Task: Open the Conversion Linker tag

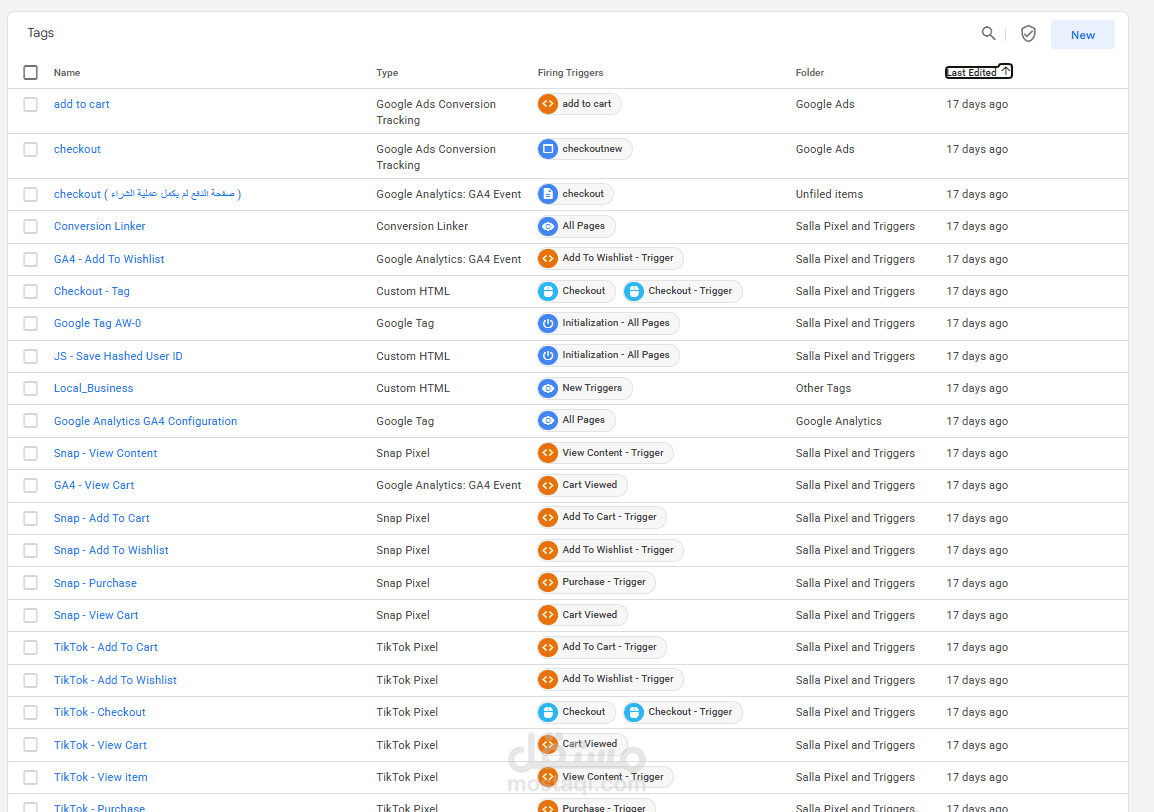Action: pos(99,226)
